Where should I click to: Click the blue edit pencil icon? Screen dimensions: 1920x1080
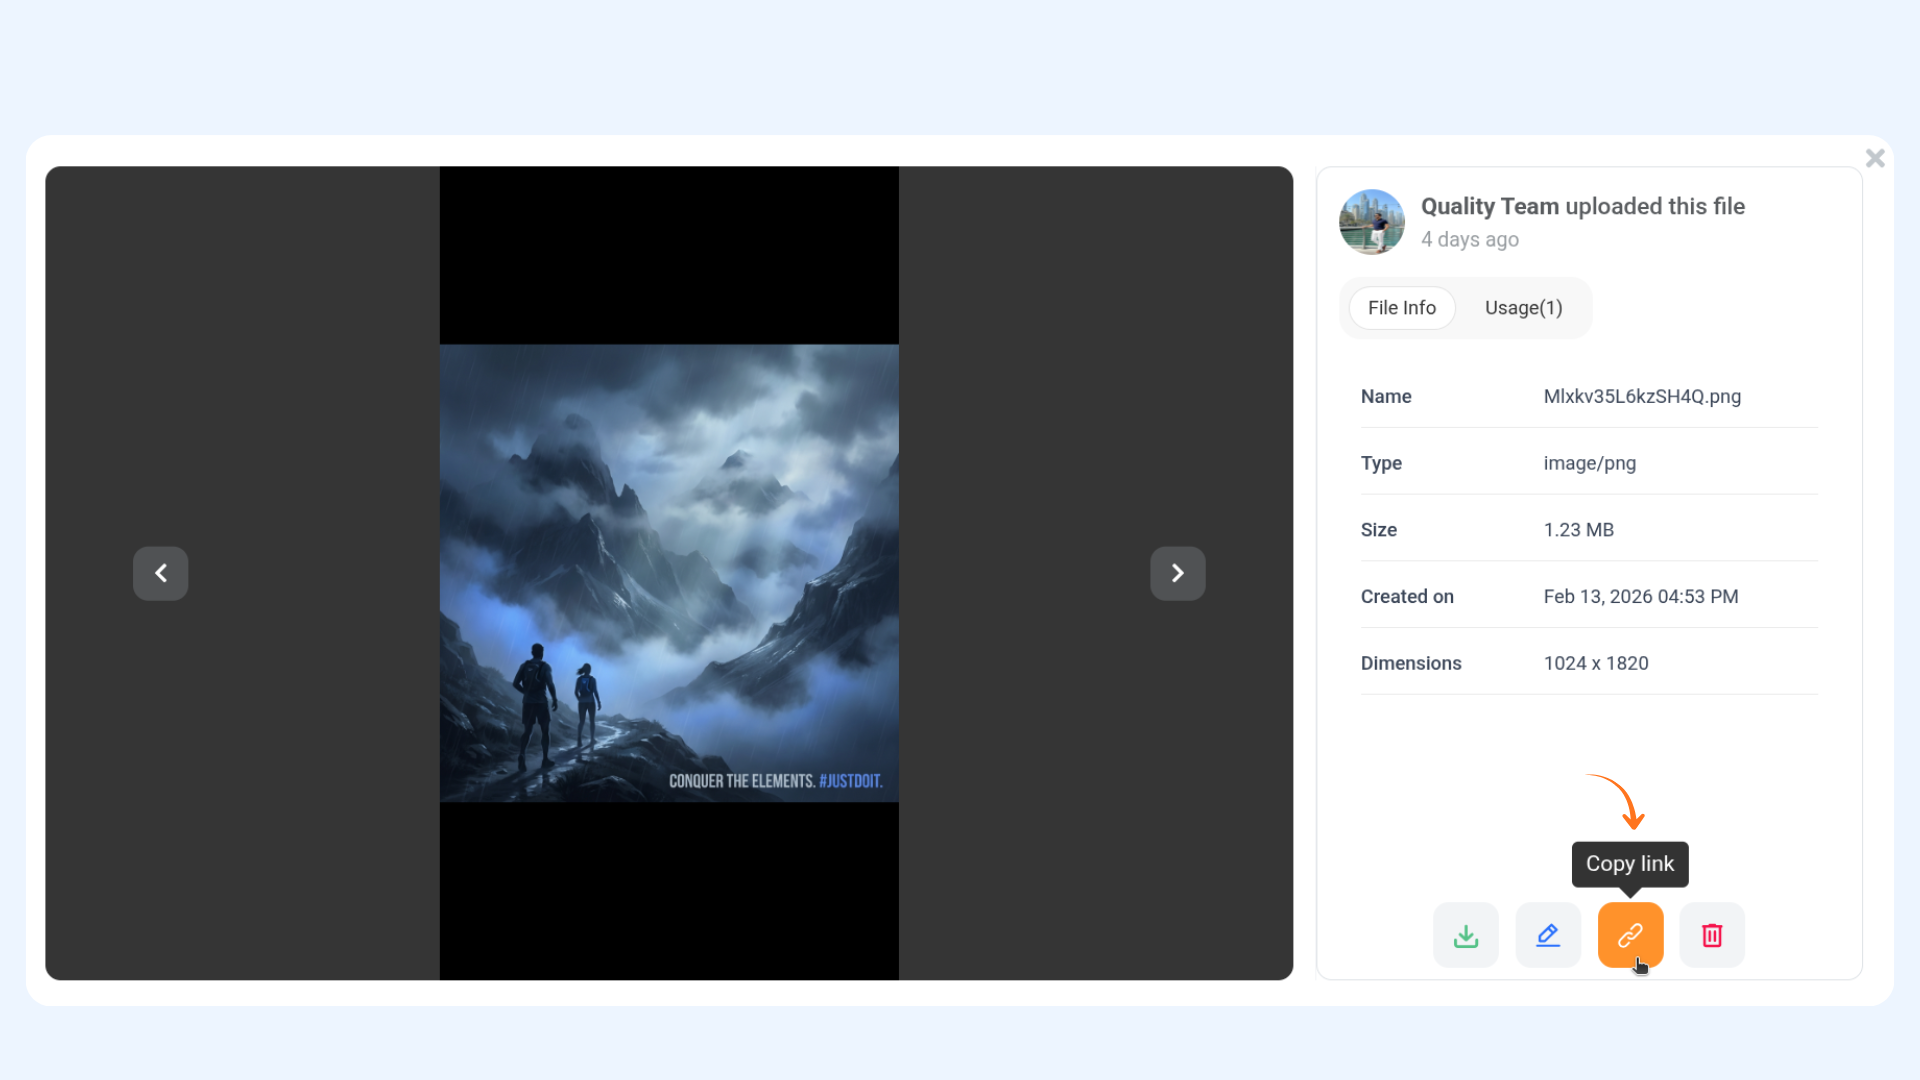coord(1548,936)
